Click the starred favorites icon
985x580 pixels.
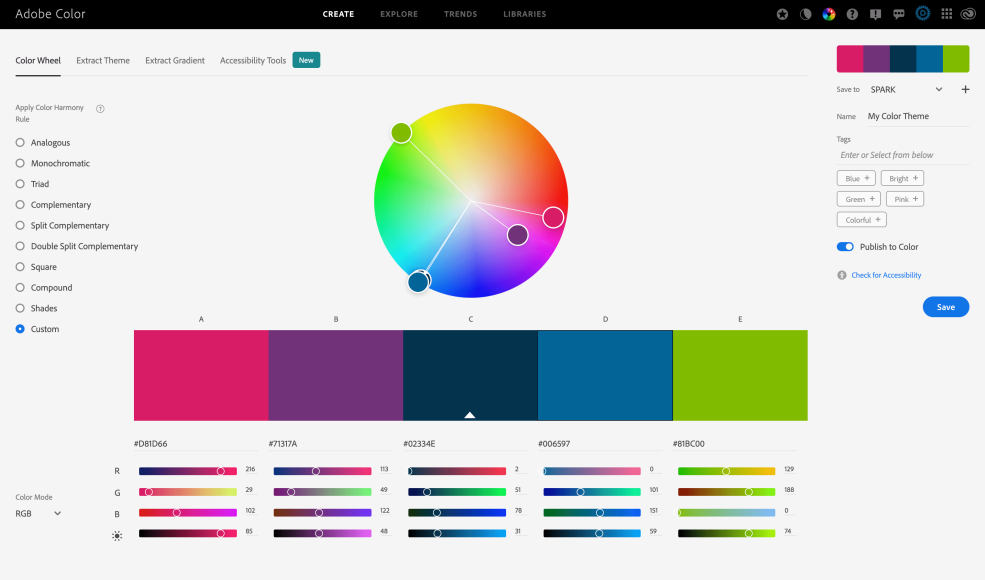(783, 14)
